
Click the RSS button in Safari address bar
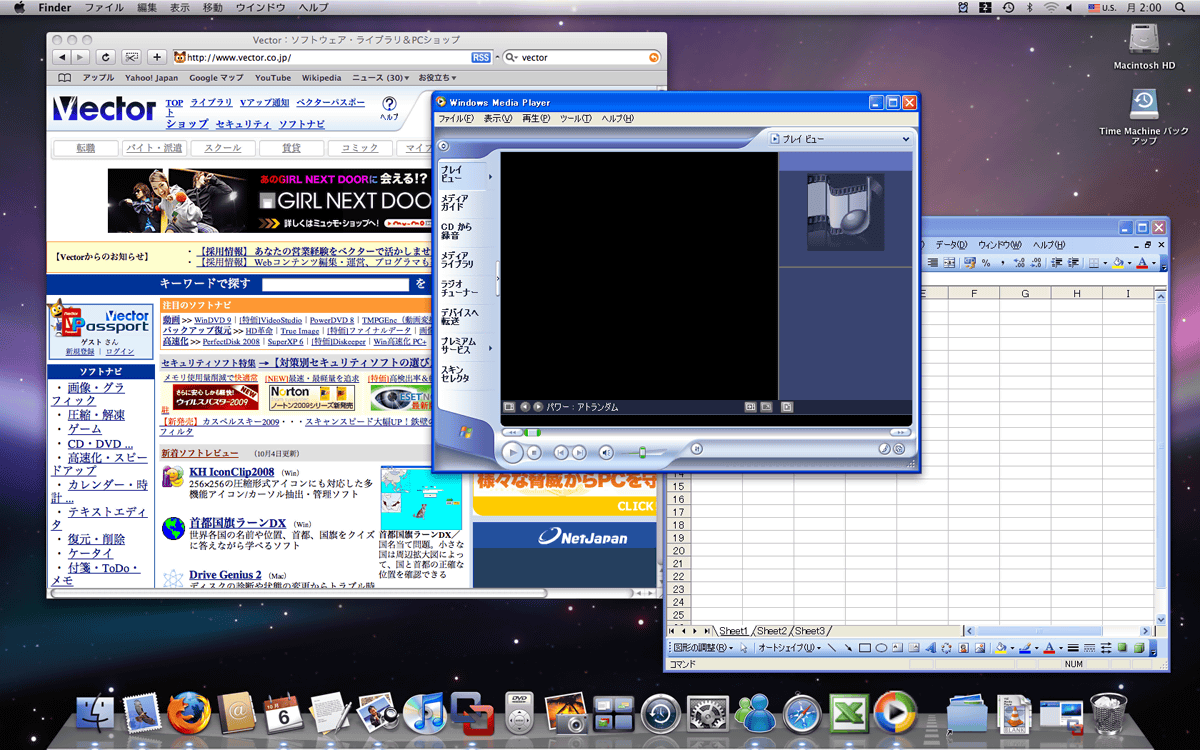click(481, 58)
